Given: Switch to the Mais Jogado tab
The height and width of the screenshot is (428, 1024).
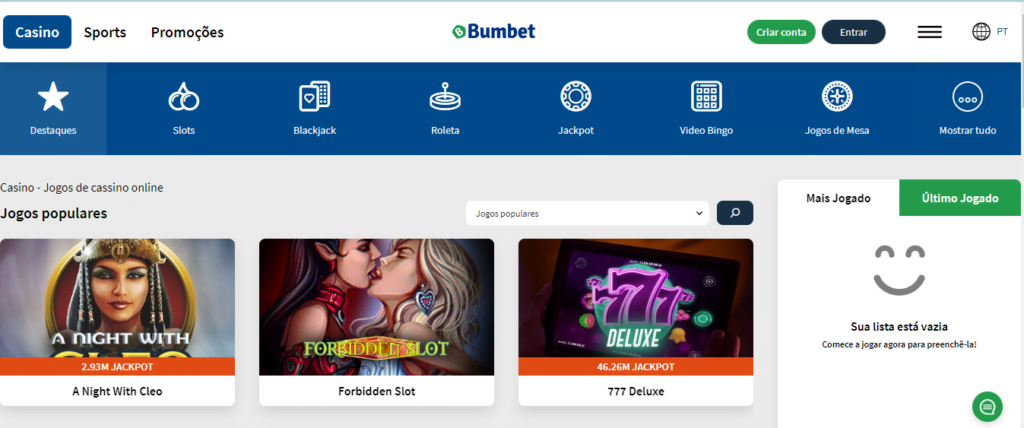Looking at the screenshot, I should [x=838, y=198].
